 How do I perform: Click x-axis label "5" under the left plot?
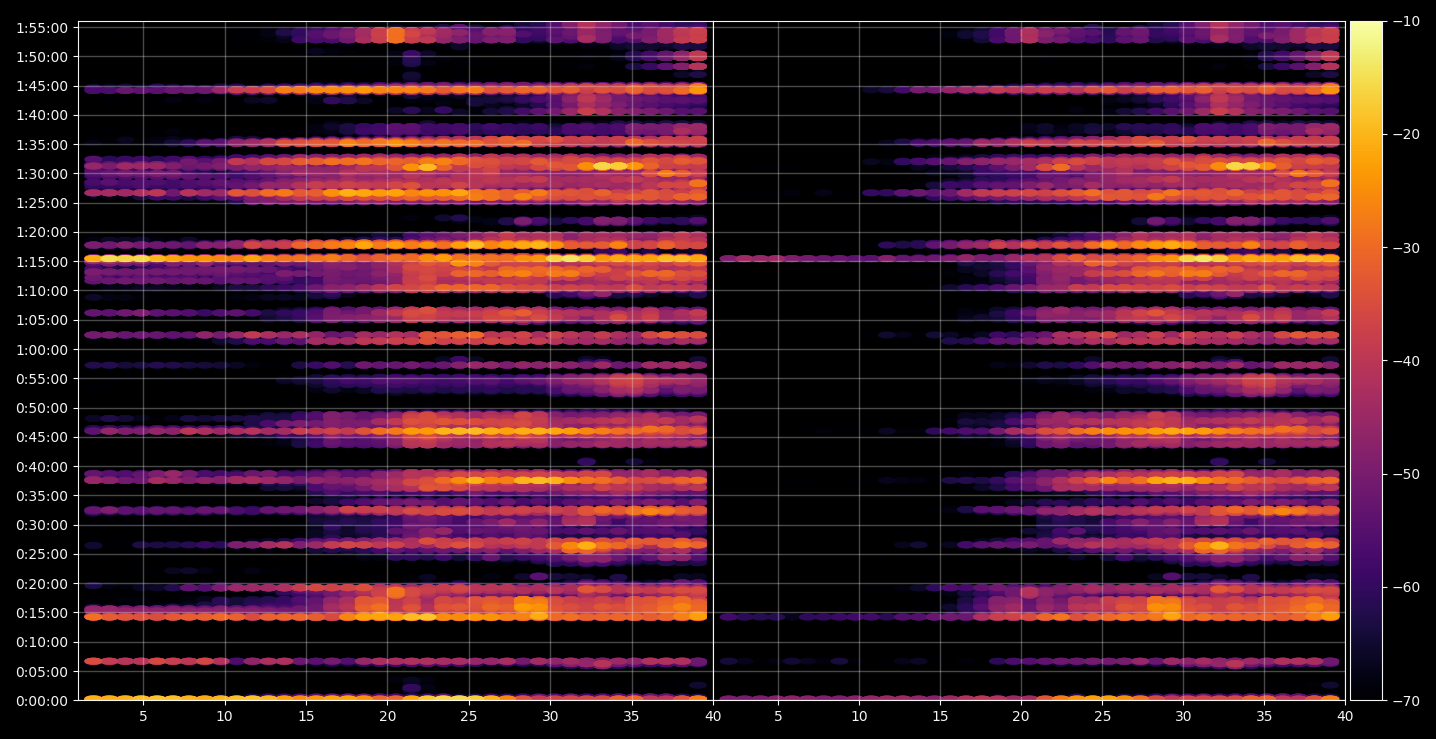coord(143,716)
